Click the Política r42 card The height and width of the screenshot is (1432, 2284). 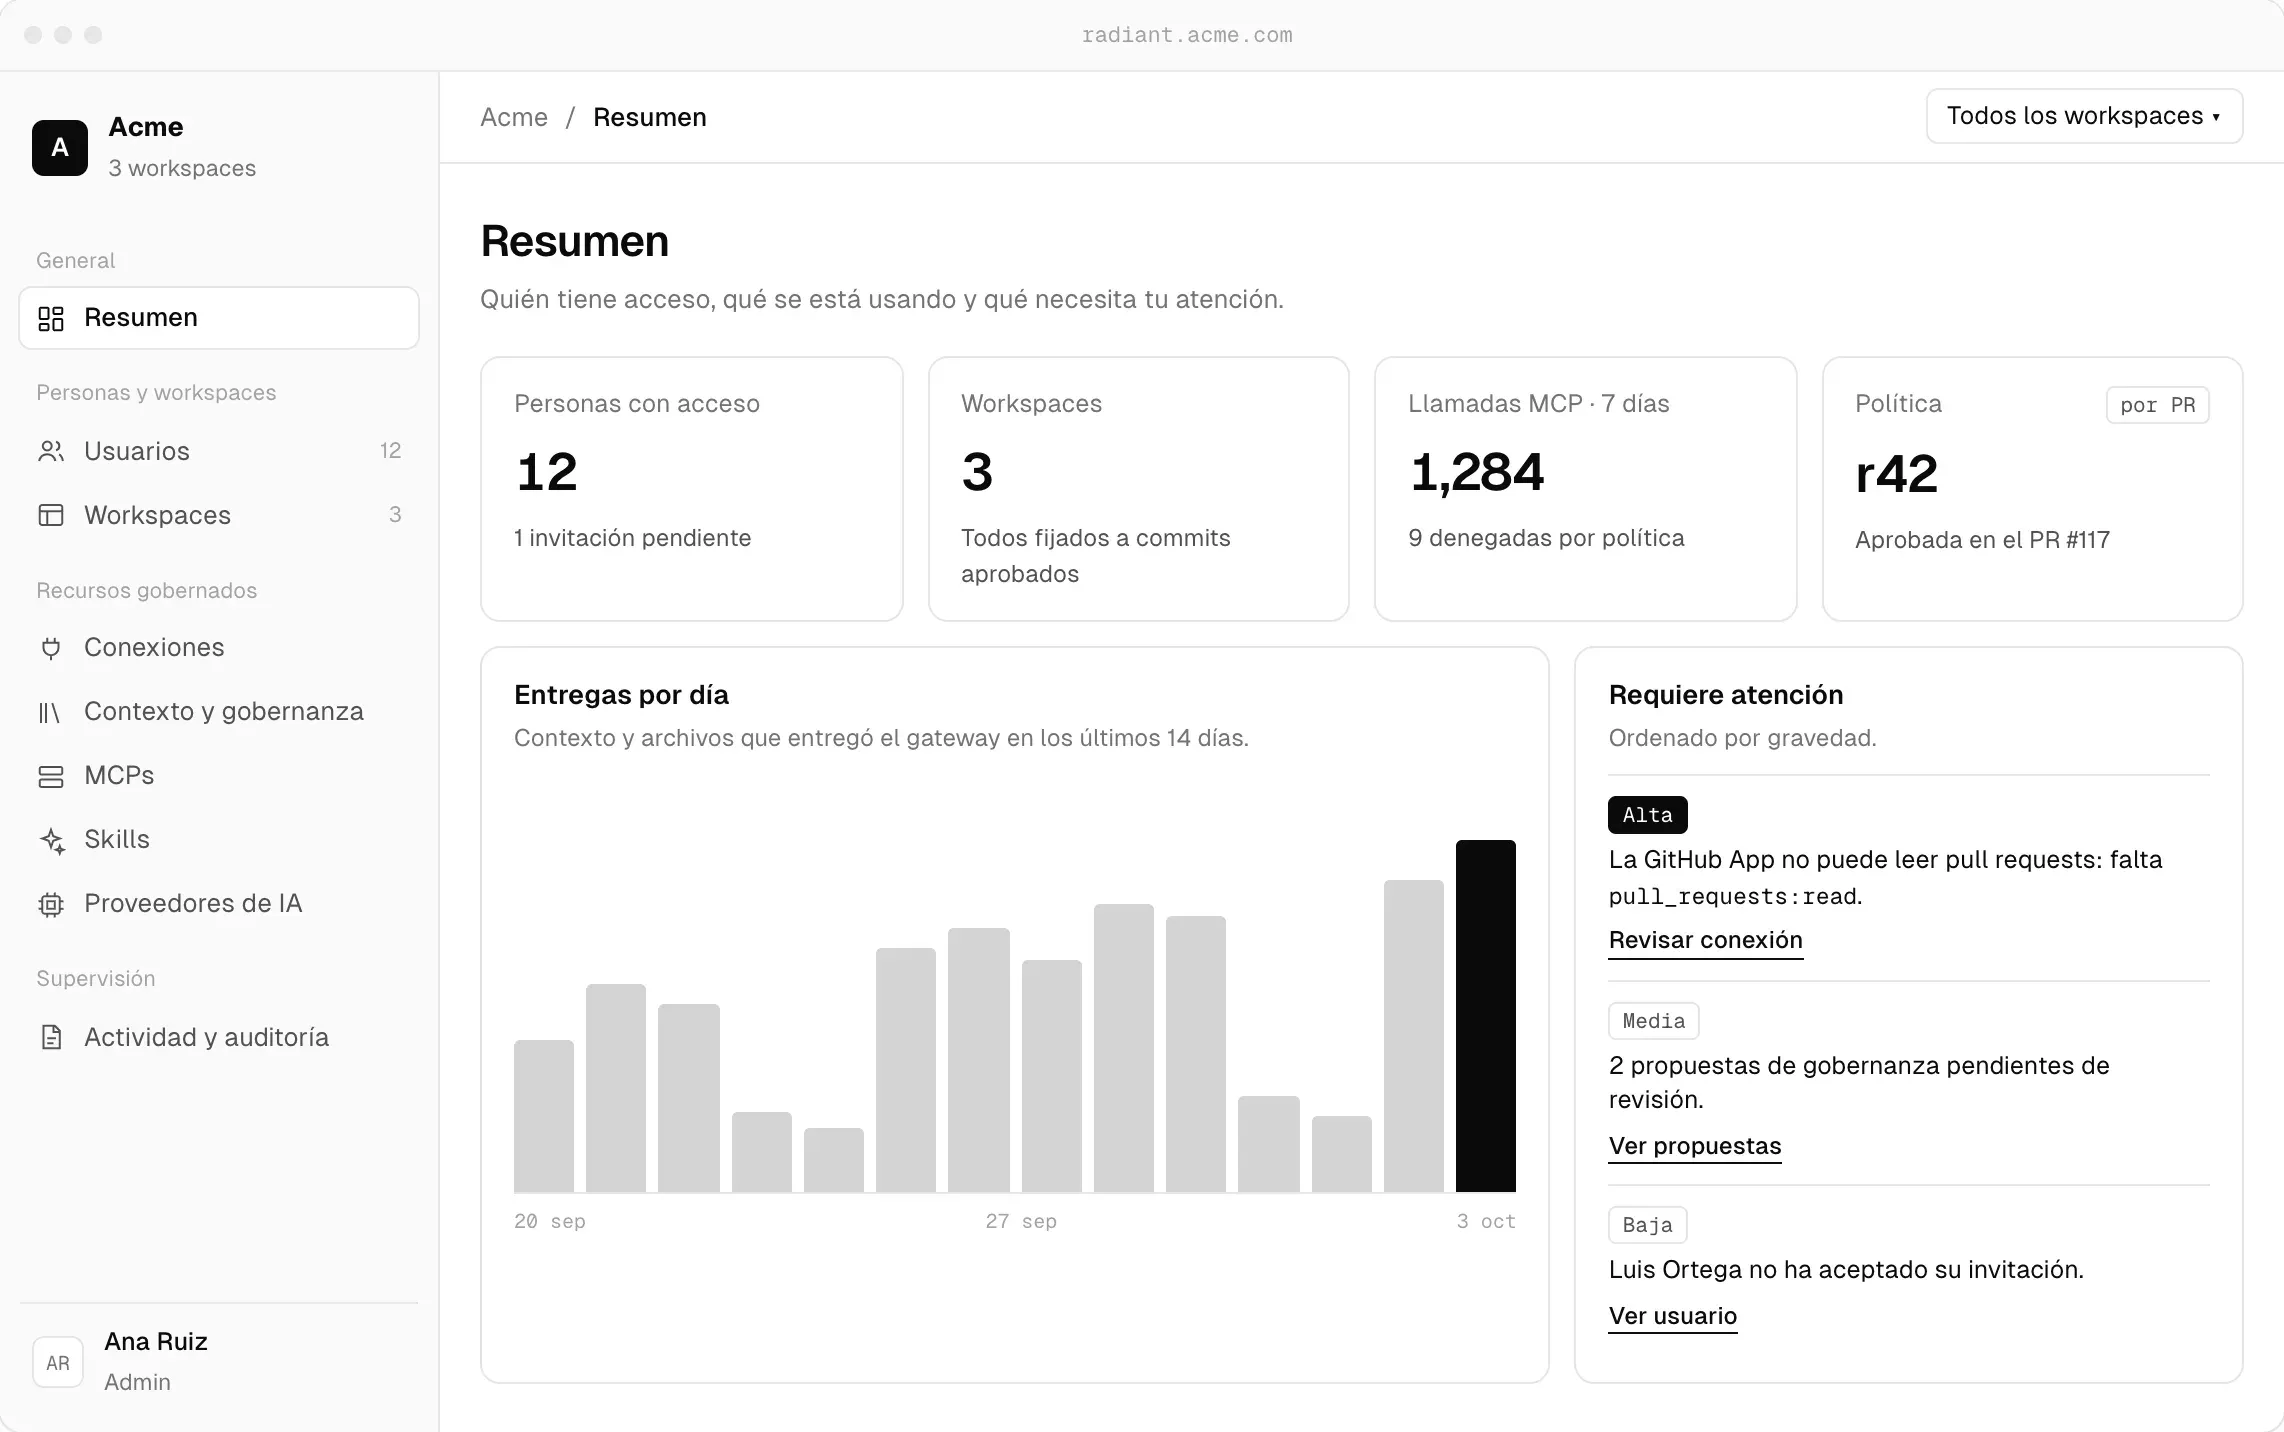click(x=2033, y=489)
